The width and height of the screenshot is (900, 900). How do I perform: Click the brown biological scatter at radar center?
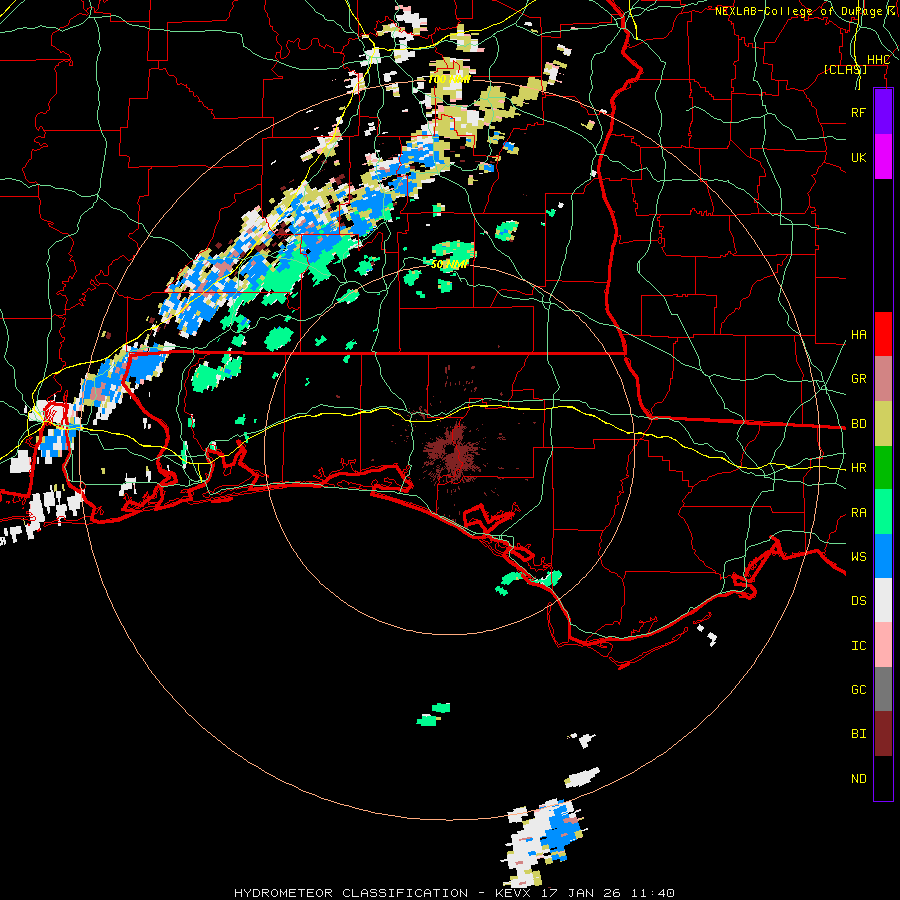pos(453,452)
